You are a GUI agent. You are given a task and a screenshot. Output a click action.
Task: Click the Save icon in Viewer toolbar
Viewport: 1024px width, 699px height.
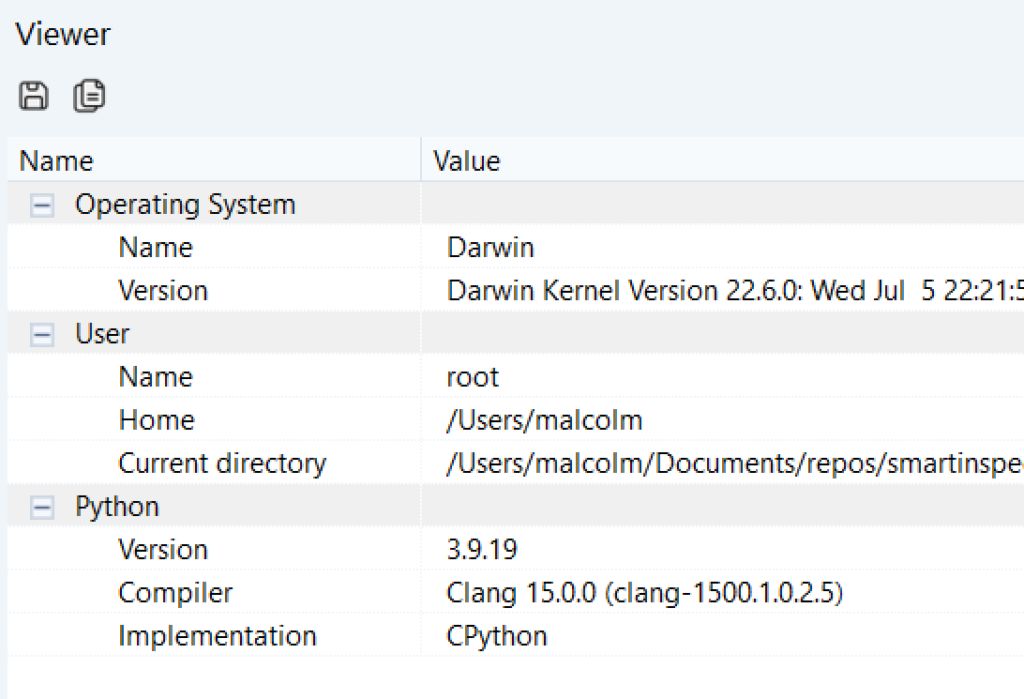point(34,96)
